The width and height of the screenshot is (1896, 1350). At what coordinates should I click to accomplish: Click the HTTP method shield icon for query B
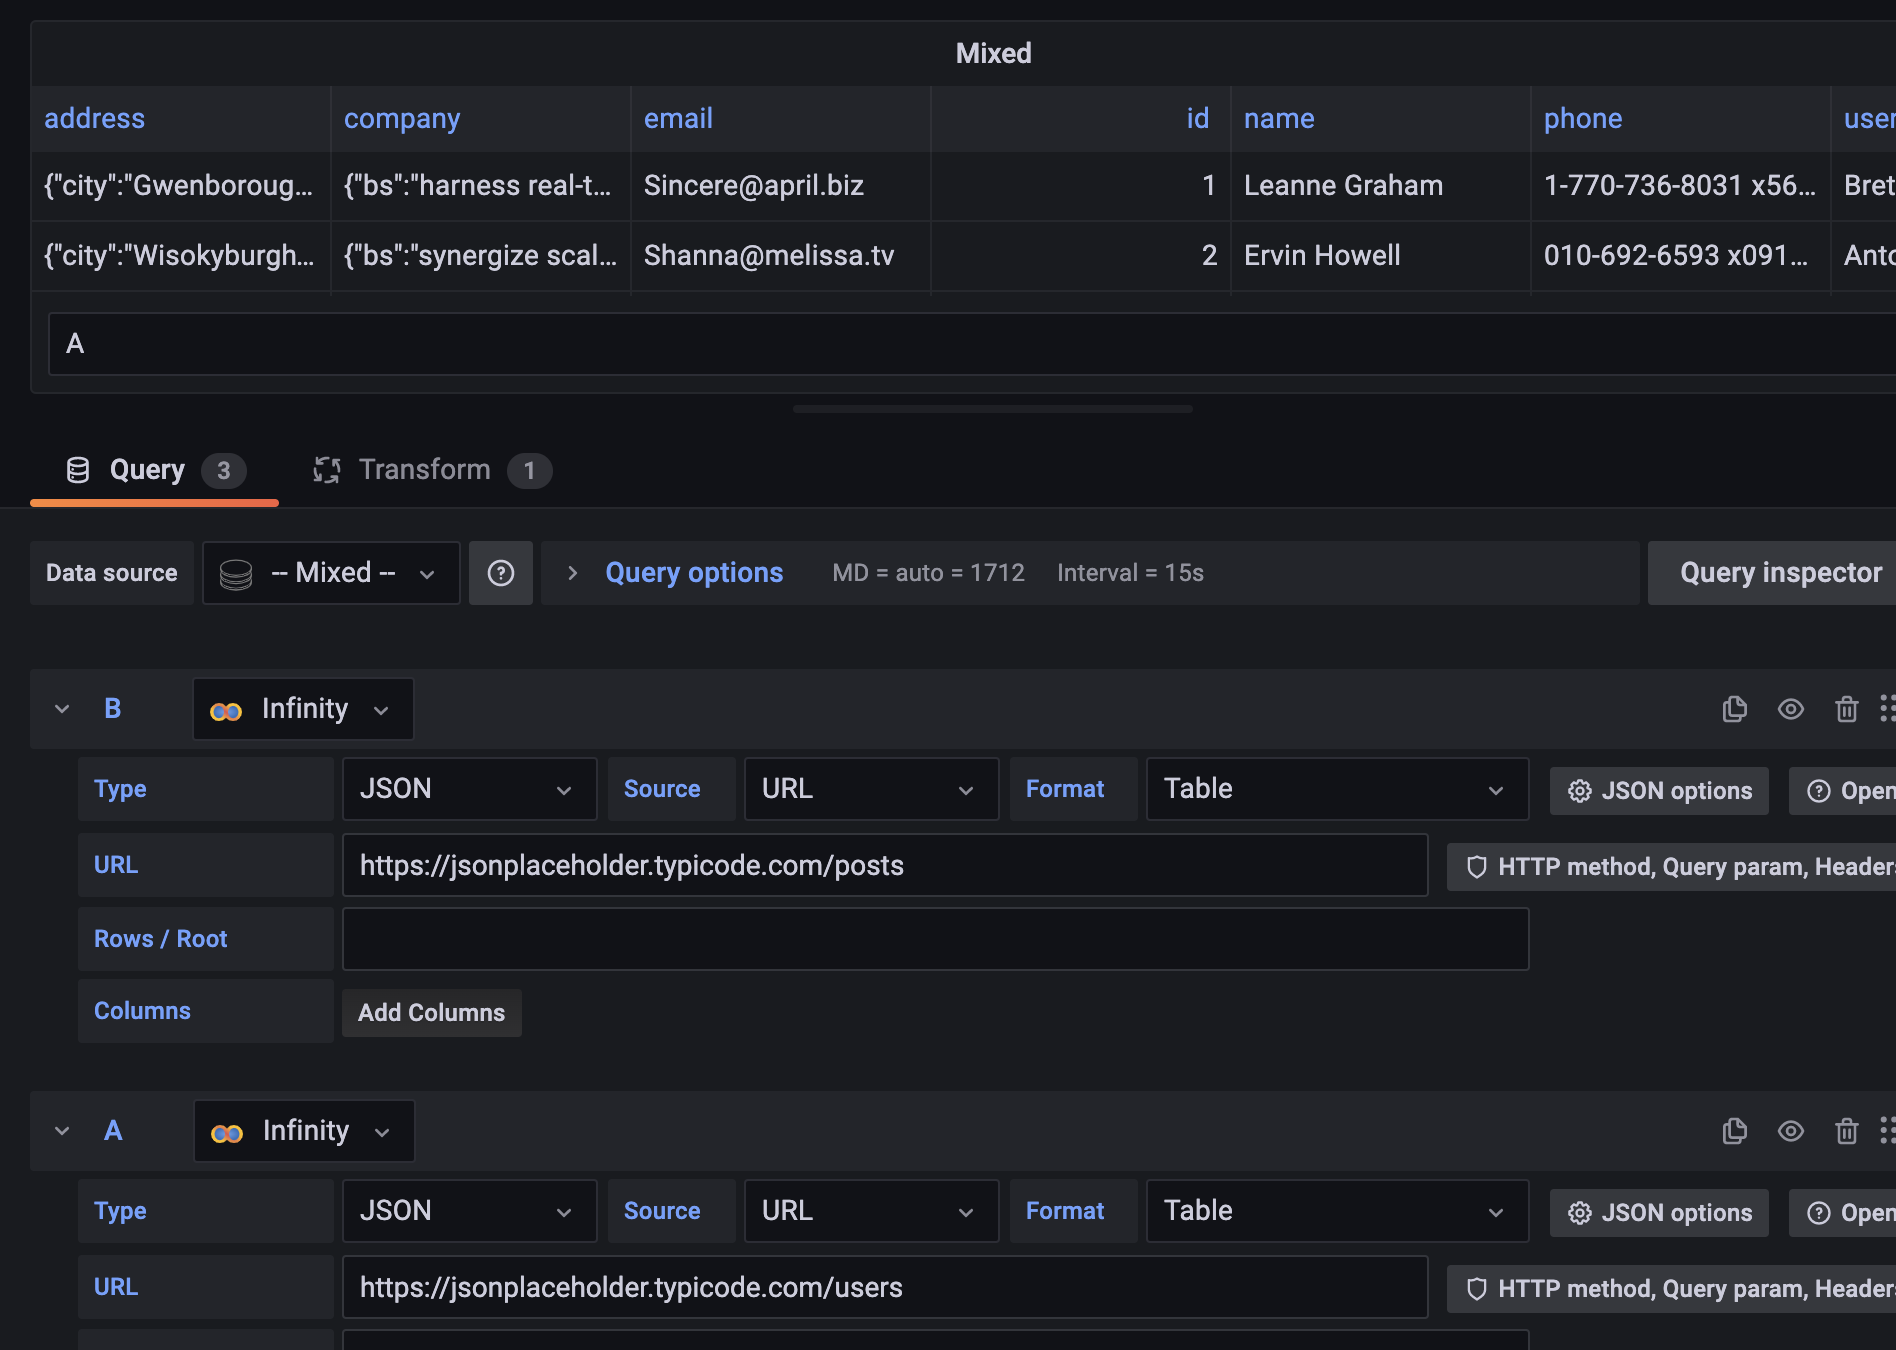click(x=1477, y=866)
